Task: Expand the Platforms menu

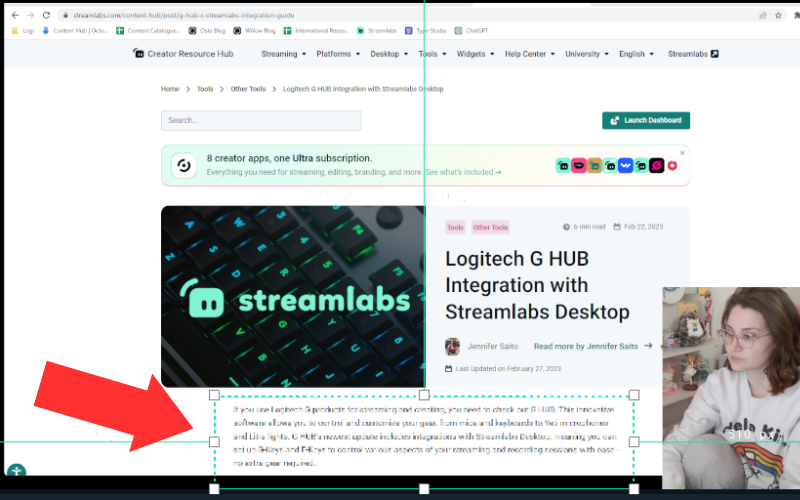Action: pyautogui.click(x=338, y=54)
